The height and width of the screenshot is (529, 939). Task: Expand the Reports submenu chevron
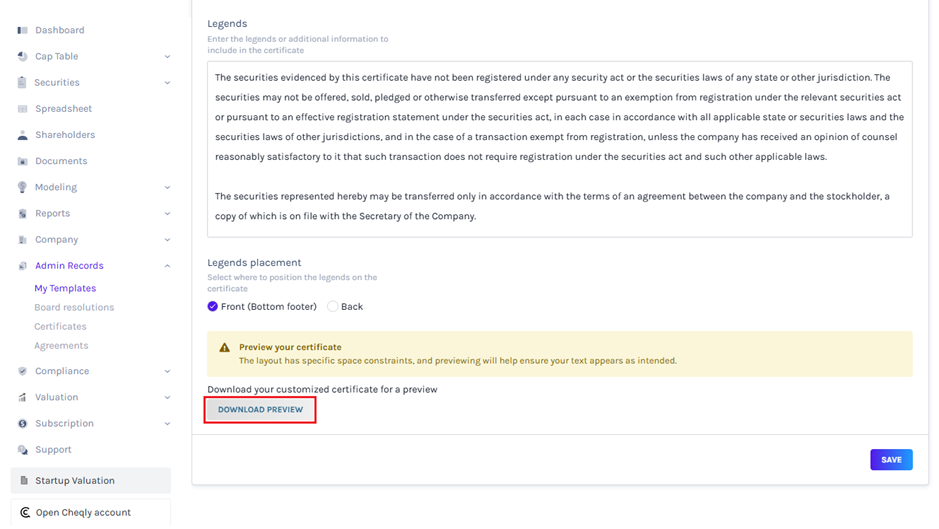167,214
